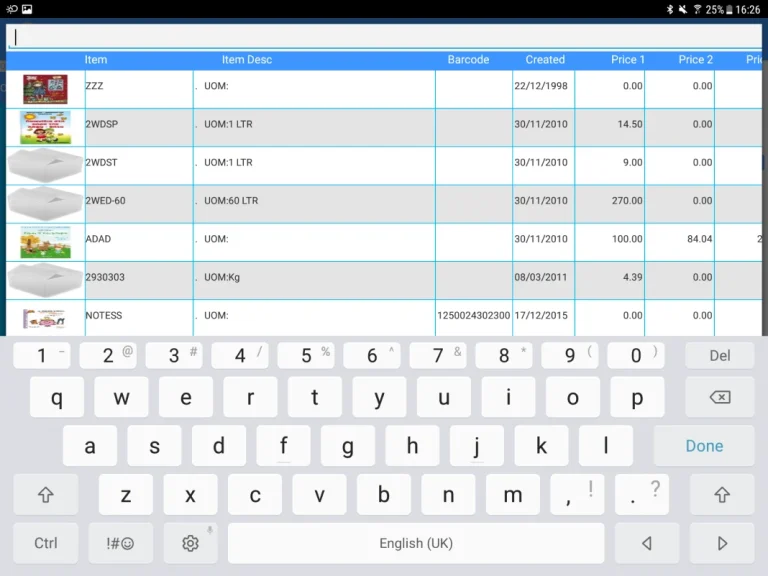Click the Item Desc column header

247,60
